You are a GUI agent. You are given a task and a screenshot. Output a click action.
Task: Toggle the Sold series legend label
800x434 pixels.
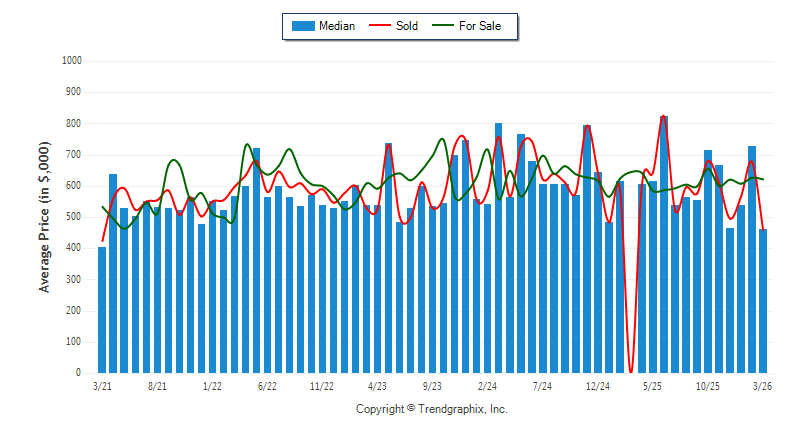(408, 26)
